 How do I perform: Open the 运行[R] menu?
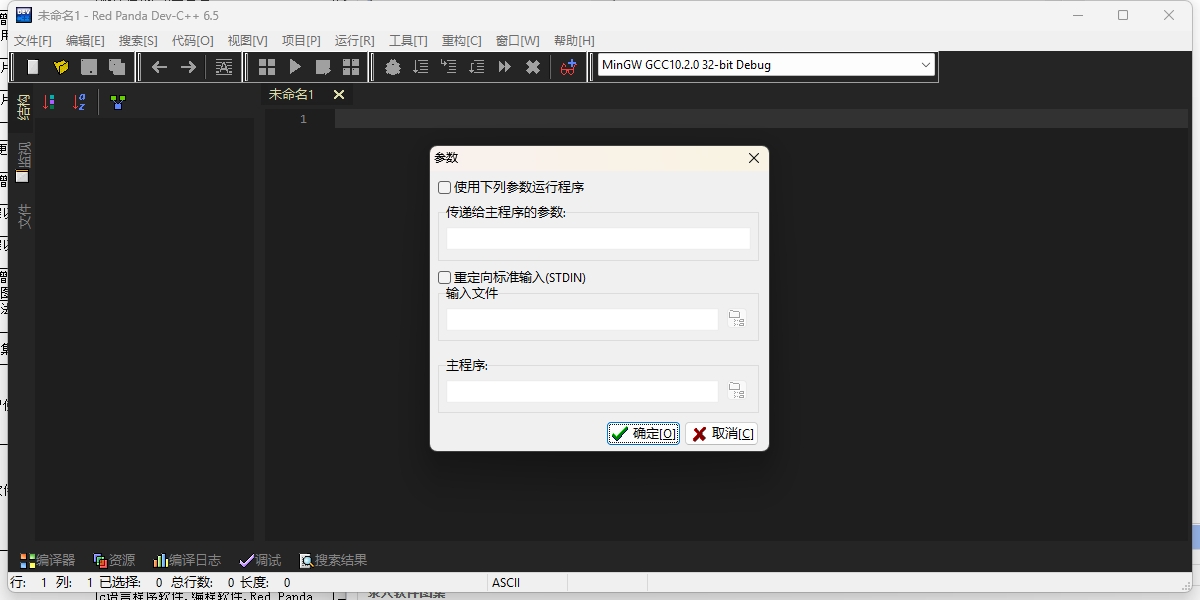pyautogui.click(x=355, y=40)
